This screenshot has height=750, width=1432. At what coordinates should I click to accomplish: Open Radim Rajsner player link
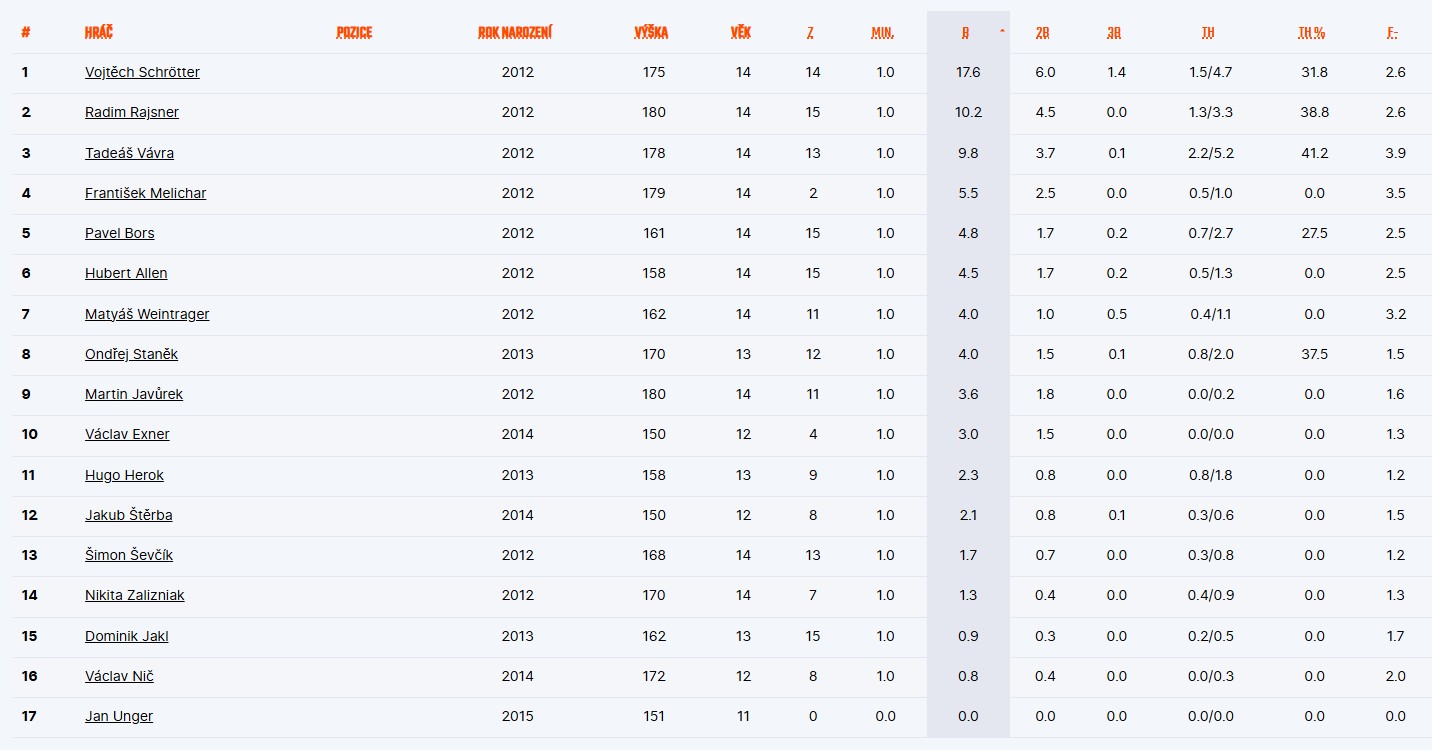click(x=132, y=112)
